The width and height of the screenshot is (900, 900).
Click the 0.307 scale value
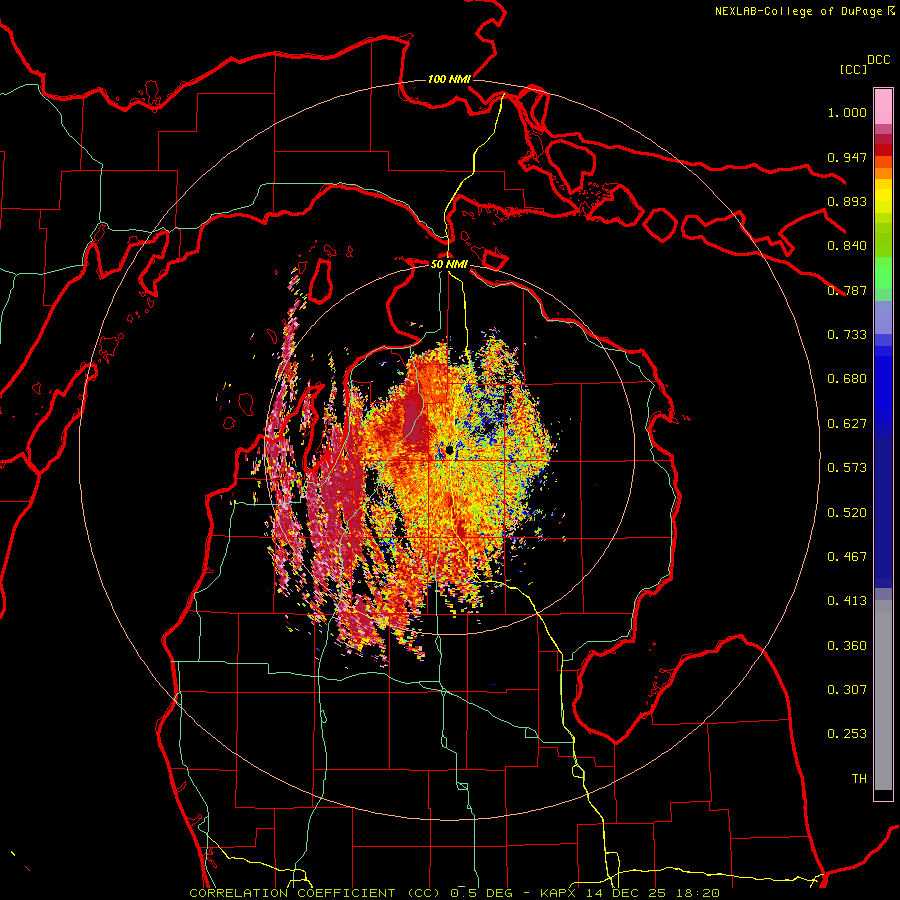pyautogui.click(x=847, y=690)
